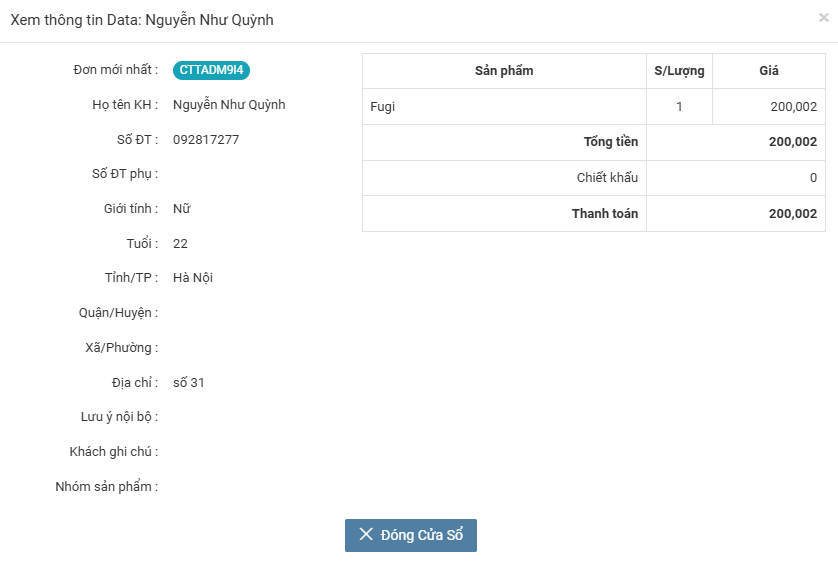
Task: Select the gender value Nữ
Action: (182, 209)
